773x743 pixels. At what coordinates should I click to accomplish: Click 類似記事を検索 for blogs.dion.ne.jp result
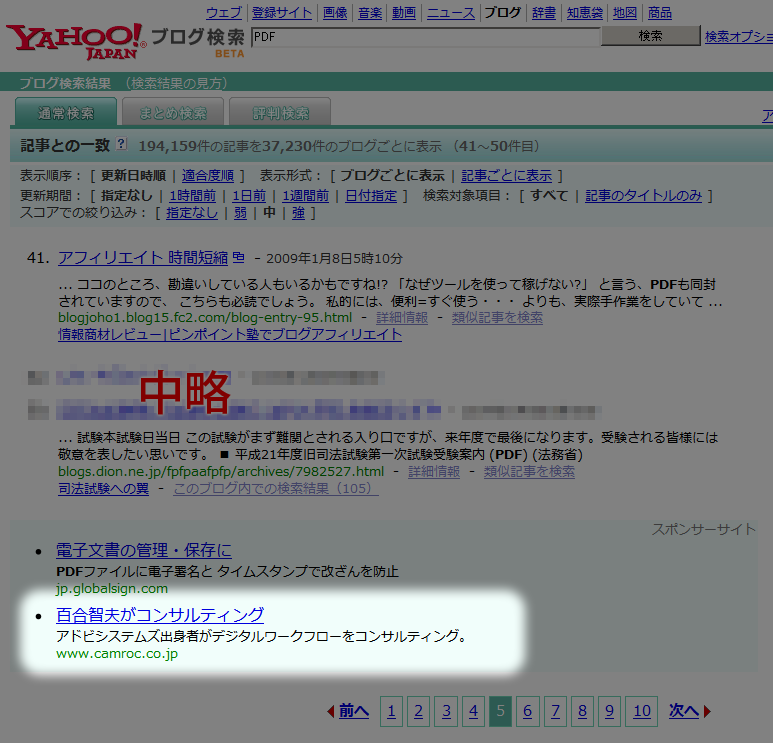(529, 471)
